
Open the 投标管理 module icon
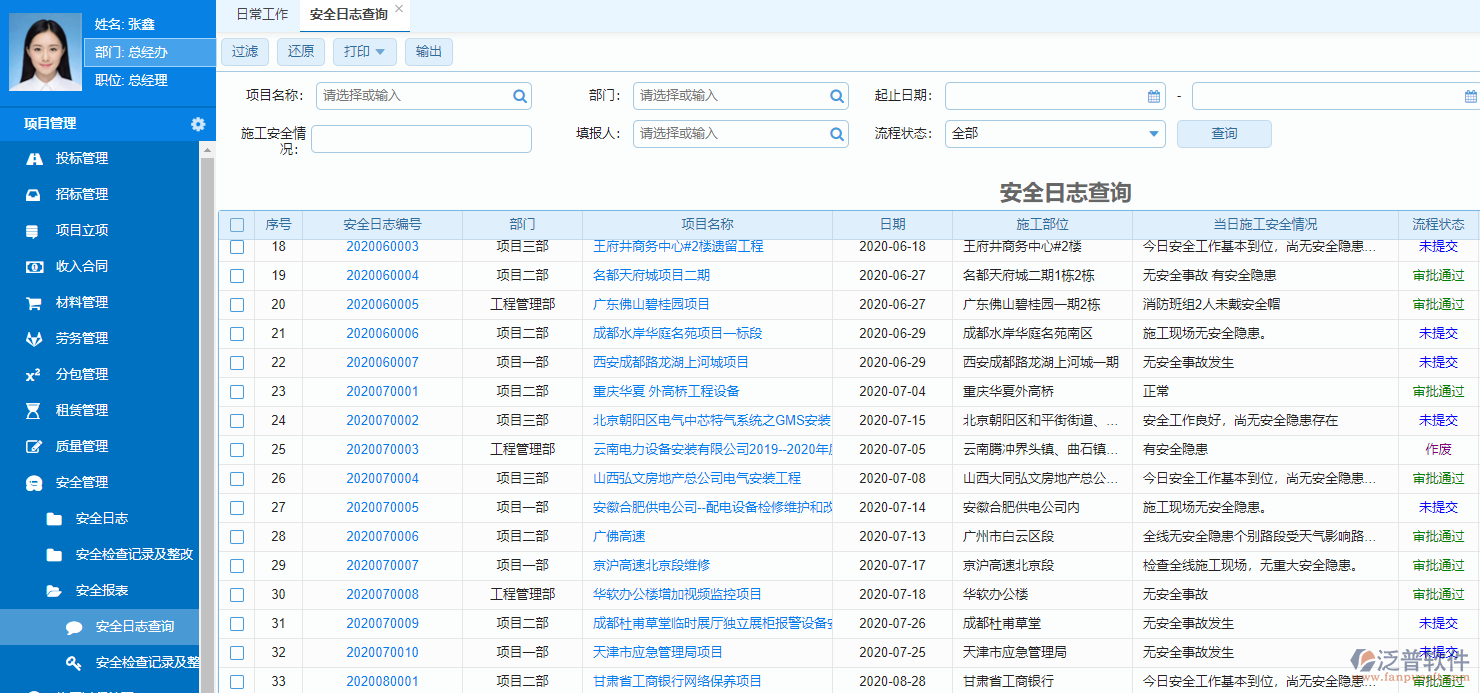pyautogui.click(x=35, y=158)
